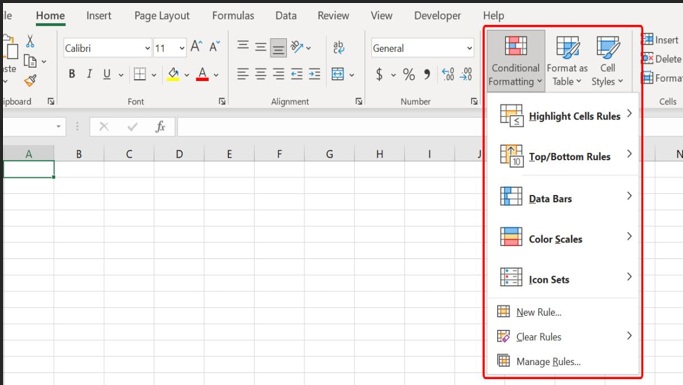Image resolution: width=683 pixels, height=385 pixels.
Task: Open the Name Box dropdown arrow
Action: [x=58, y=127]
